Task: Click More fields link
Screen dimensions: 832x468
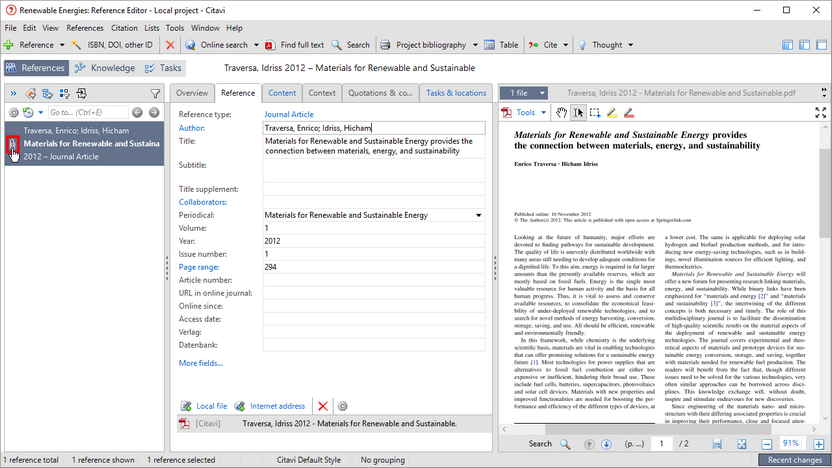Action: point(201,363)
